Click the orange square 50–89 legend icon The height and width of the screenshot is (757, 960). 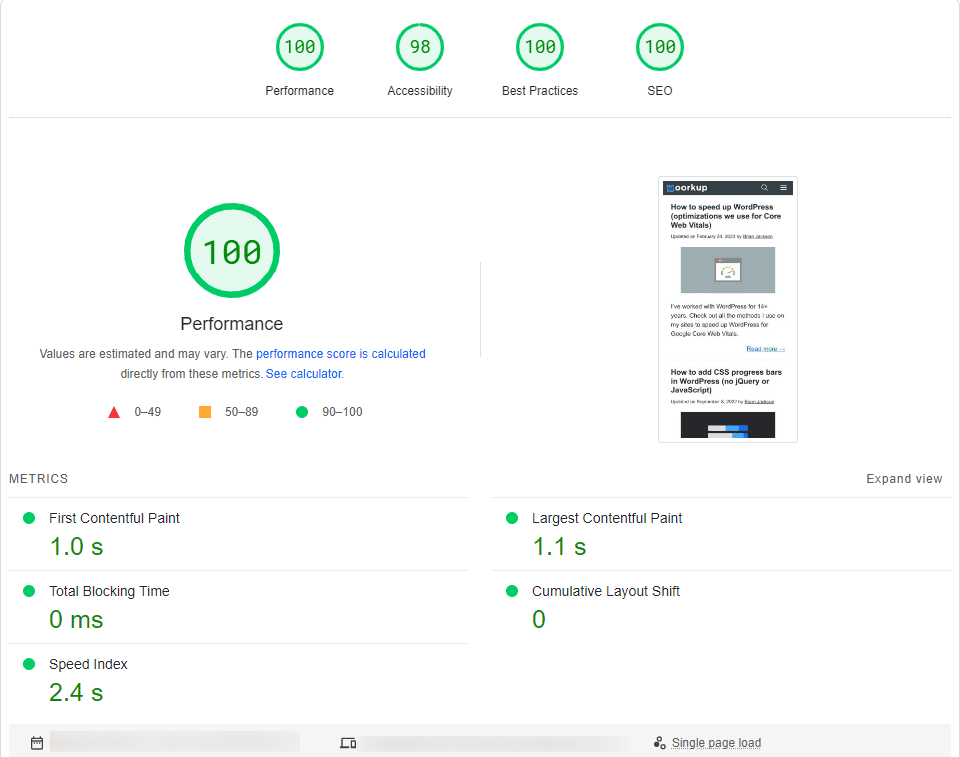pyautogui.click(x=205, y=412)
